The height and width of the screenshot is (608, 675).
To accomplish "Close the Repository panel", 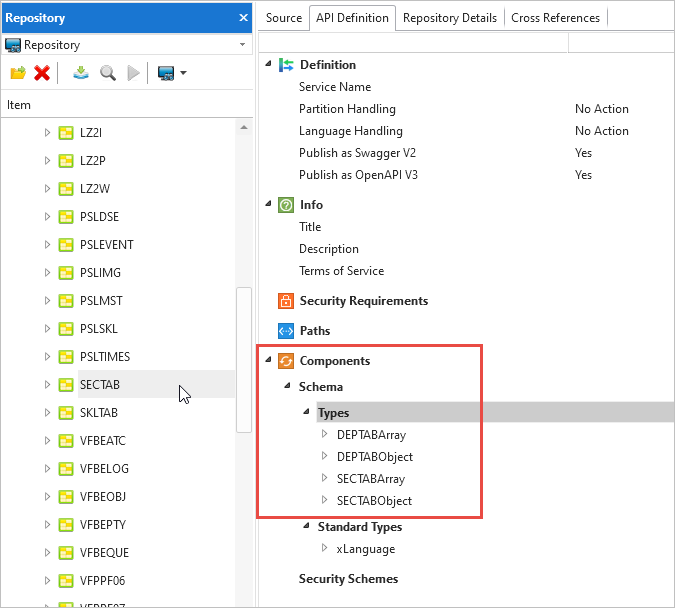I will click(x=244, y=18).
